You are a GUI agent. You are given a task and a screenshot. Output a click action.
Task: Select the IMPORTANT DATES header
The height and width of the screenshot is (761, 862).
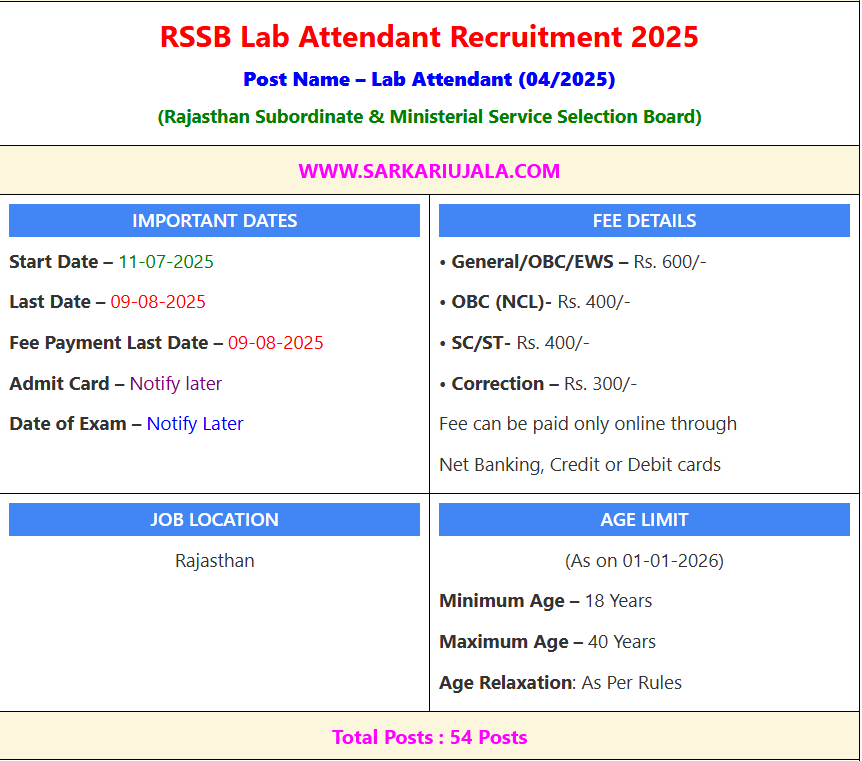(214, 221)
